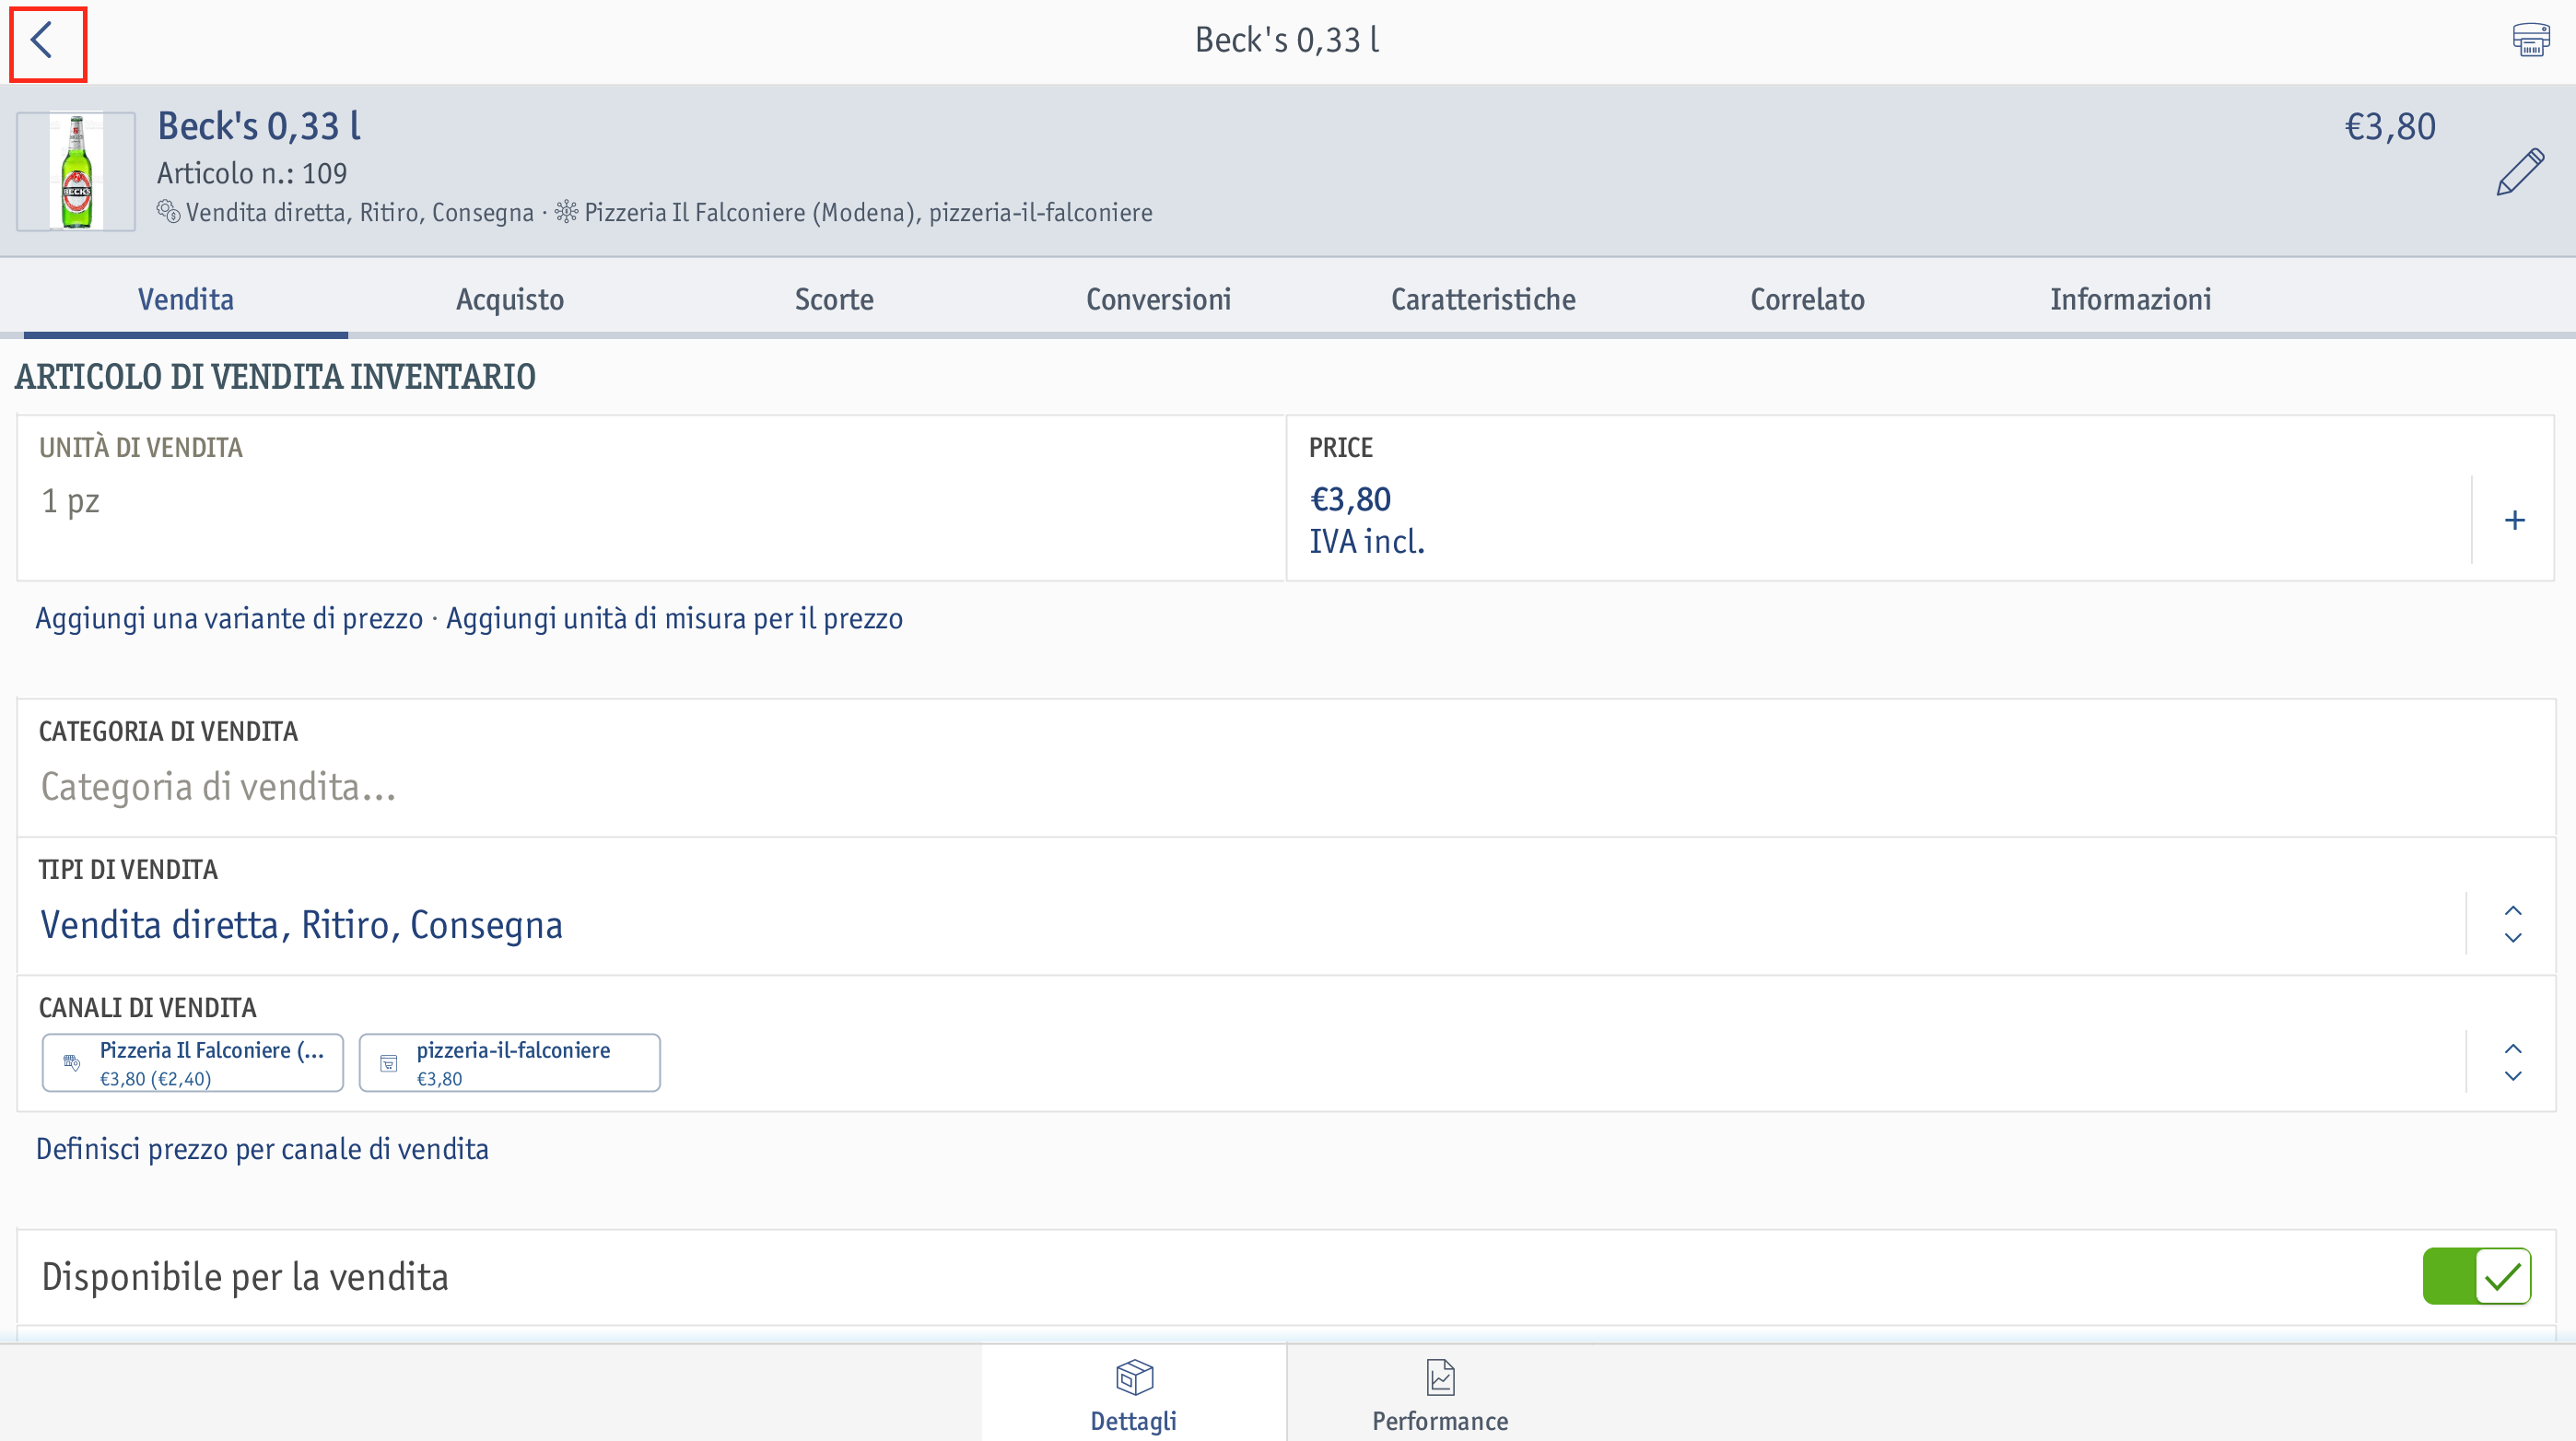Open the Scorte tab

[x=834, y=299]
